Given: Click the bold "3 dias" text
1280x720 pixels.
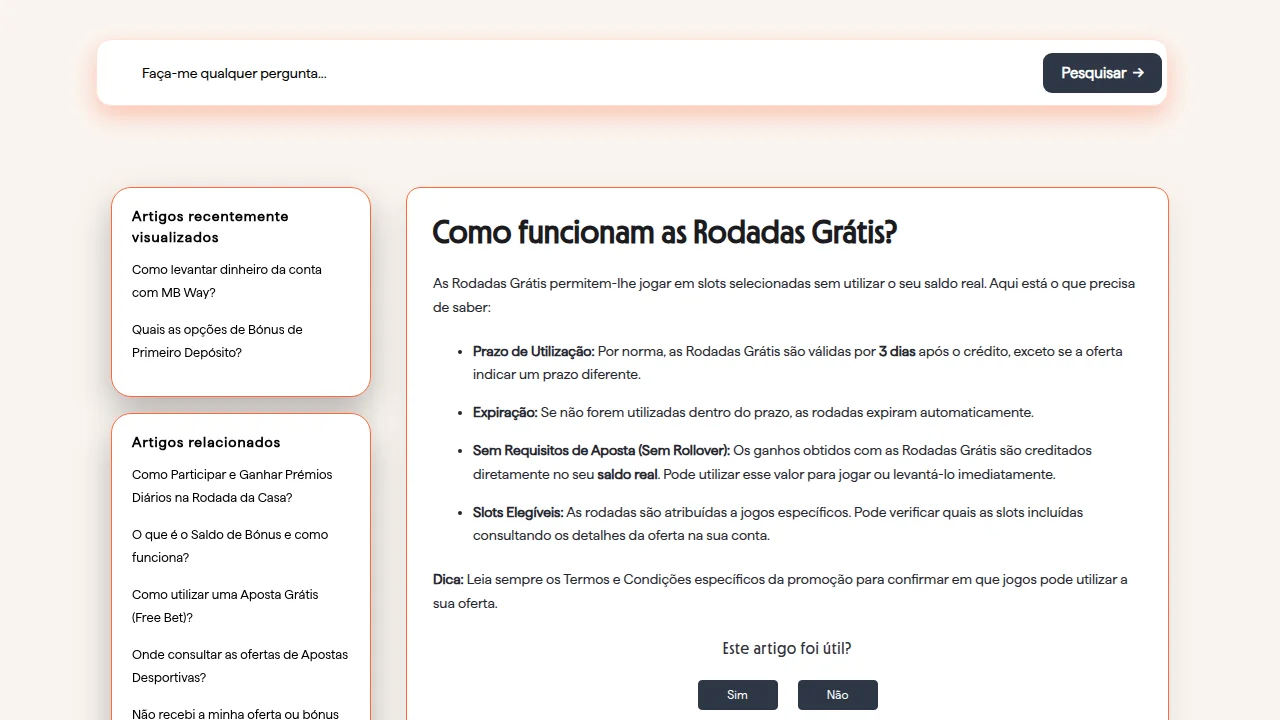Looking at the screenshot, I should (x=897, y=352).
